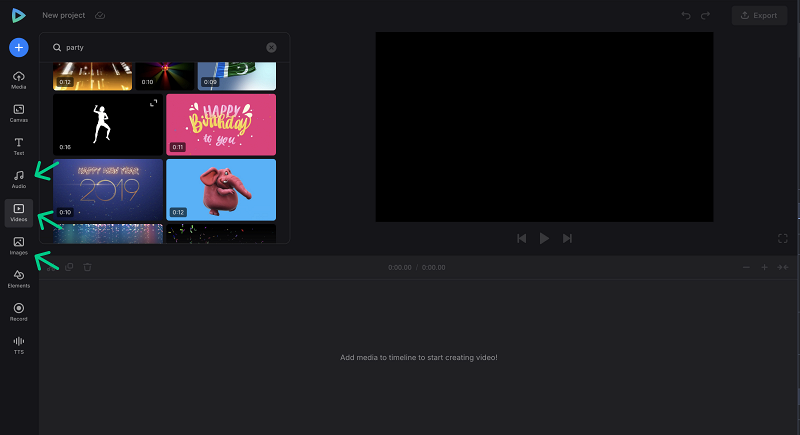Select the colorful bokeh glitter video
This screenshot has width=800, height=435.
click(108, 234)
